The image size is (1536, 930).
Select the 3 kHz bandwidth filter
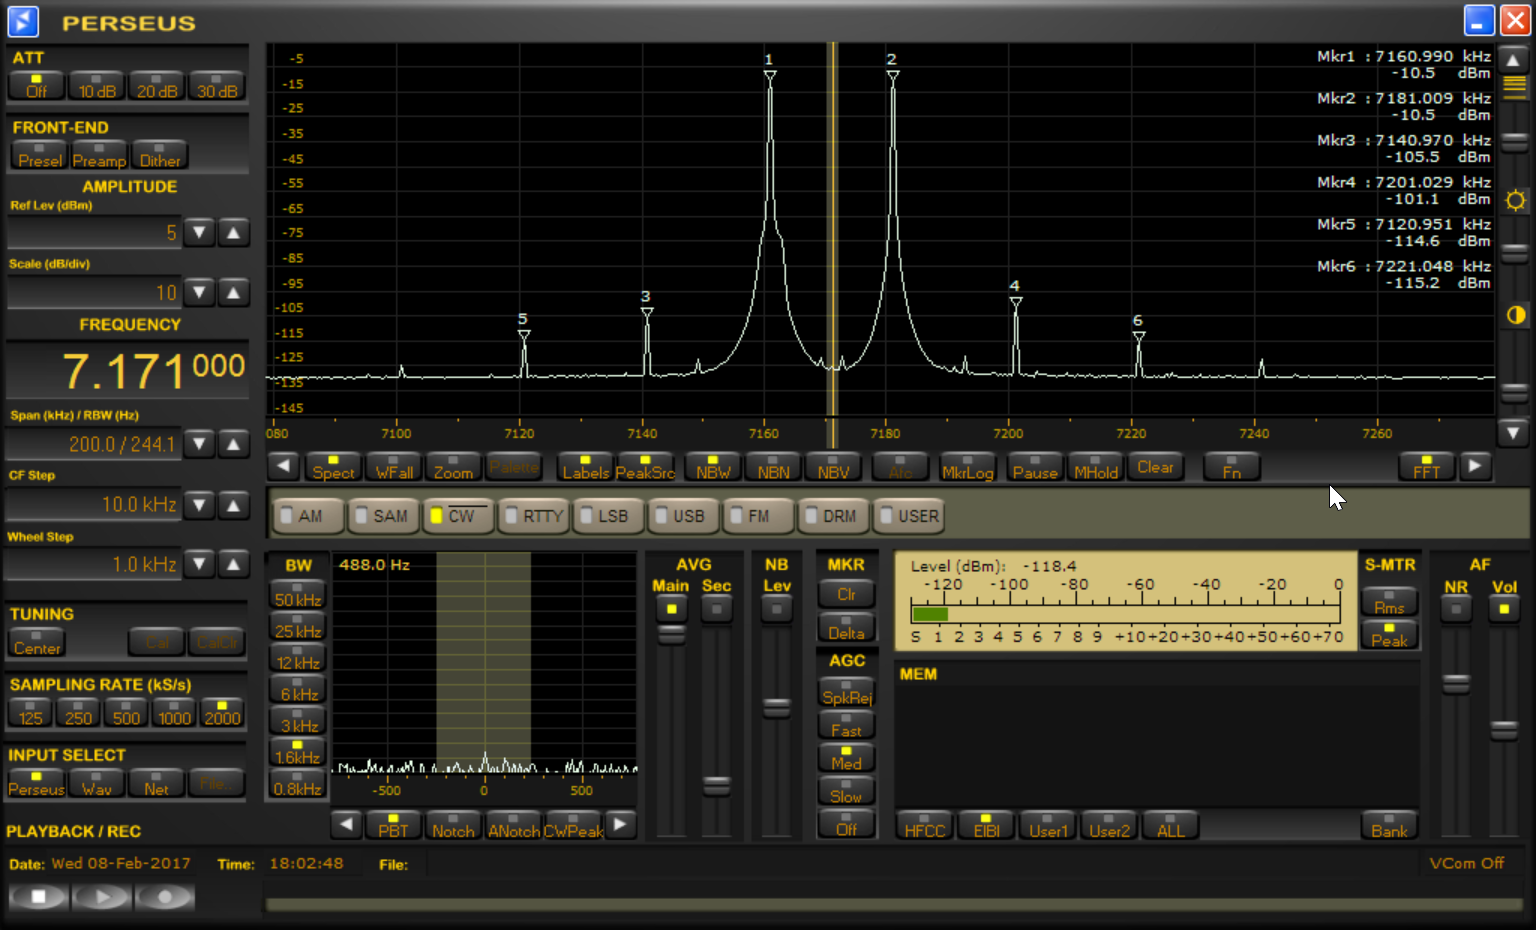[298, 721]
